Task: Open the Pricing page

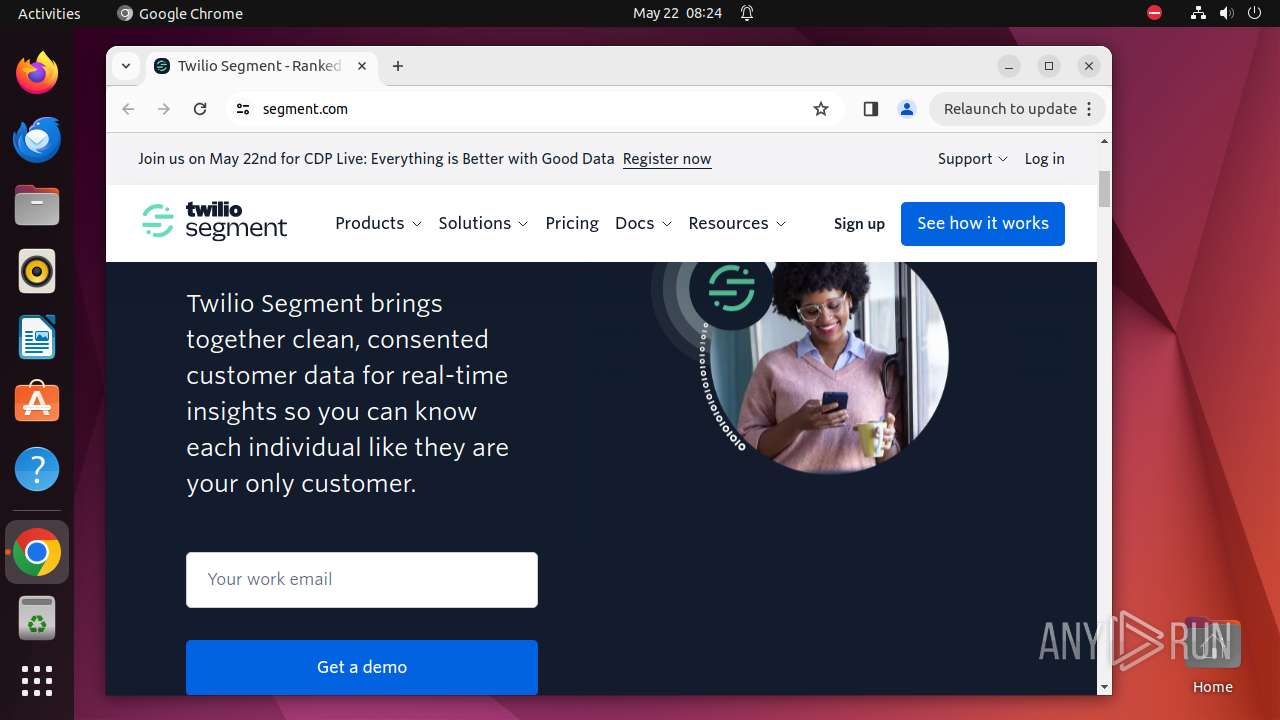Action: [572, 223]
